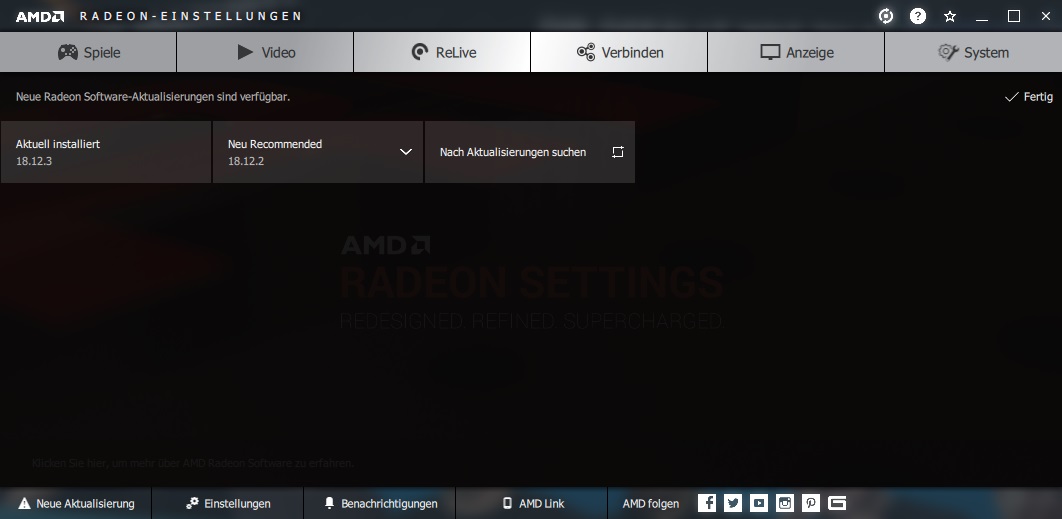Click the refresh icon beside Nach Aktualisierungen suchen
This screenshot has height=519, width=1062.
pos(618,152)
